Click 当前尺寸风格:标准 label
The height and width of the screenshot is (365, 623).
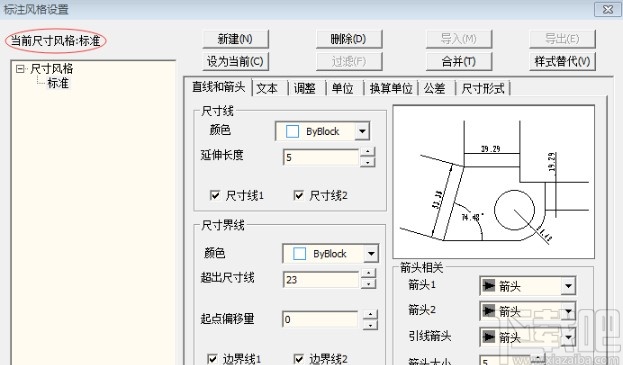coord(55,41)
